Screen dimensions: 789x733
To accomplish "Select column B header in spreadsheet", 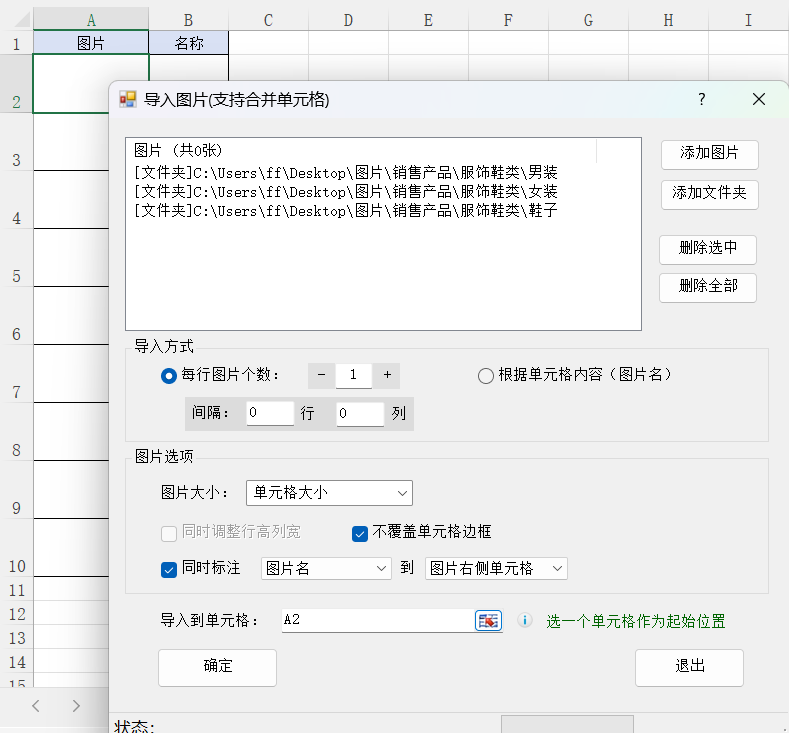I will tap(188, 20).
